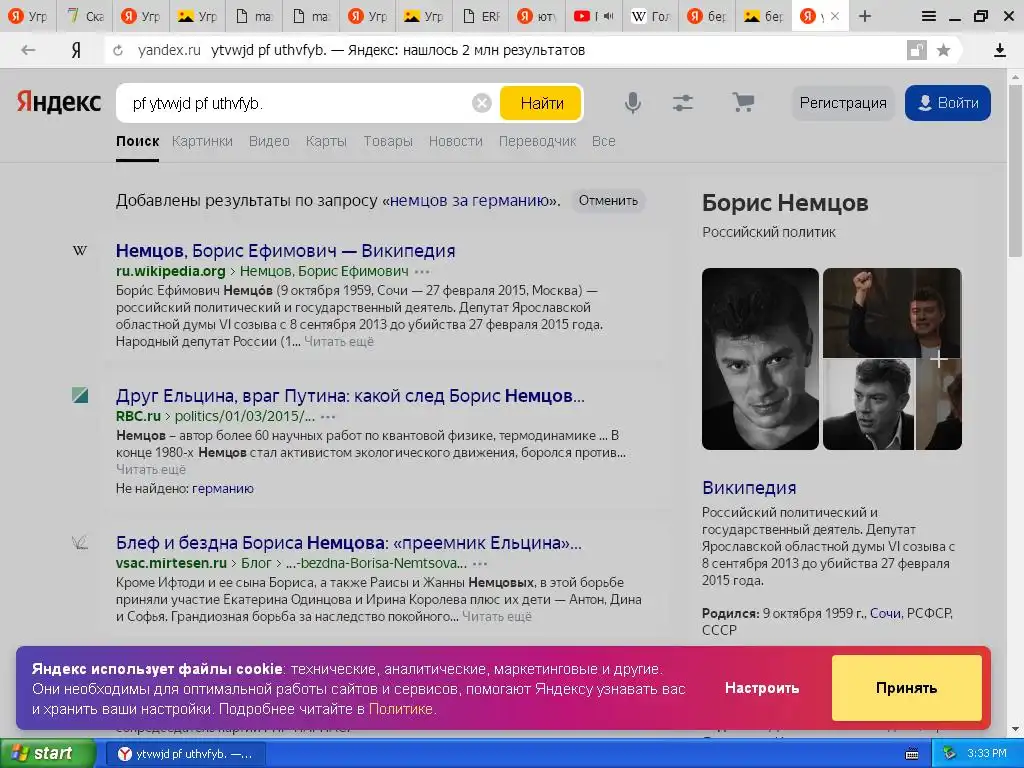Open more options dots for vsac.mirtesen.ru result
Image resolution: width=1024 pixels, height=768 pixels.
pyautogui.click(x=480, y=564)
